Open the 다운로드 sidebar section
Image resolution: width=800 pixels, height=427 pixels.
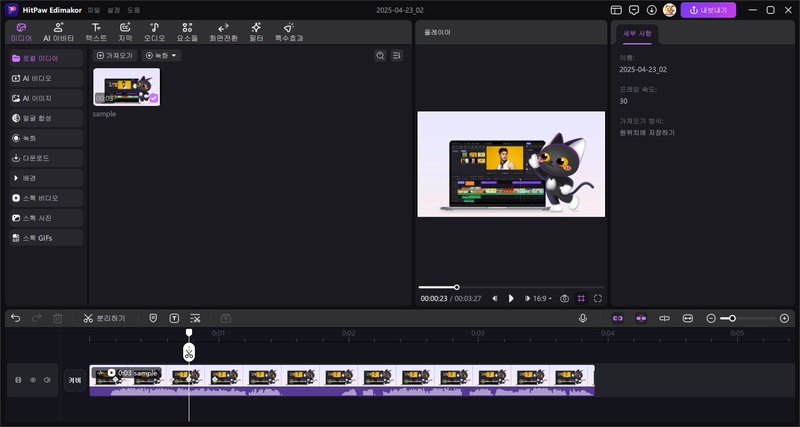(x=46, y=158)
